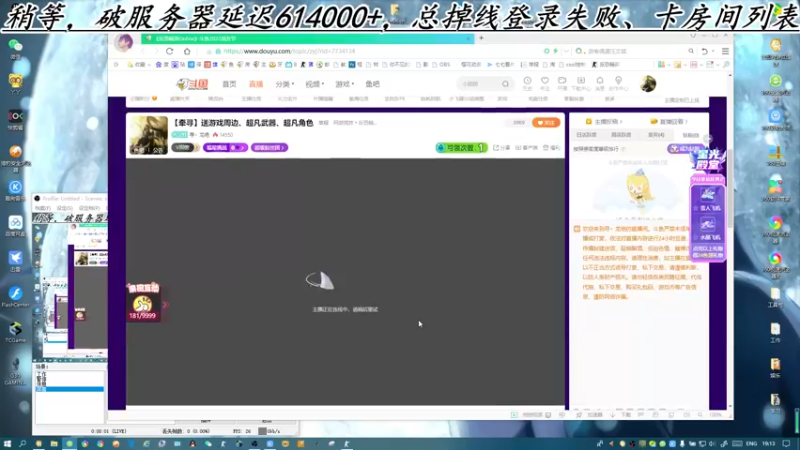Click the green 可领次数 1 button

pos(462,147)
